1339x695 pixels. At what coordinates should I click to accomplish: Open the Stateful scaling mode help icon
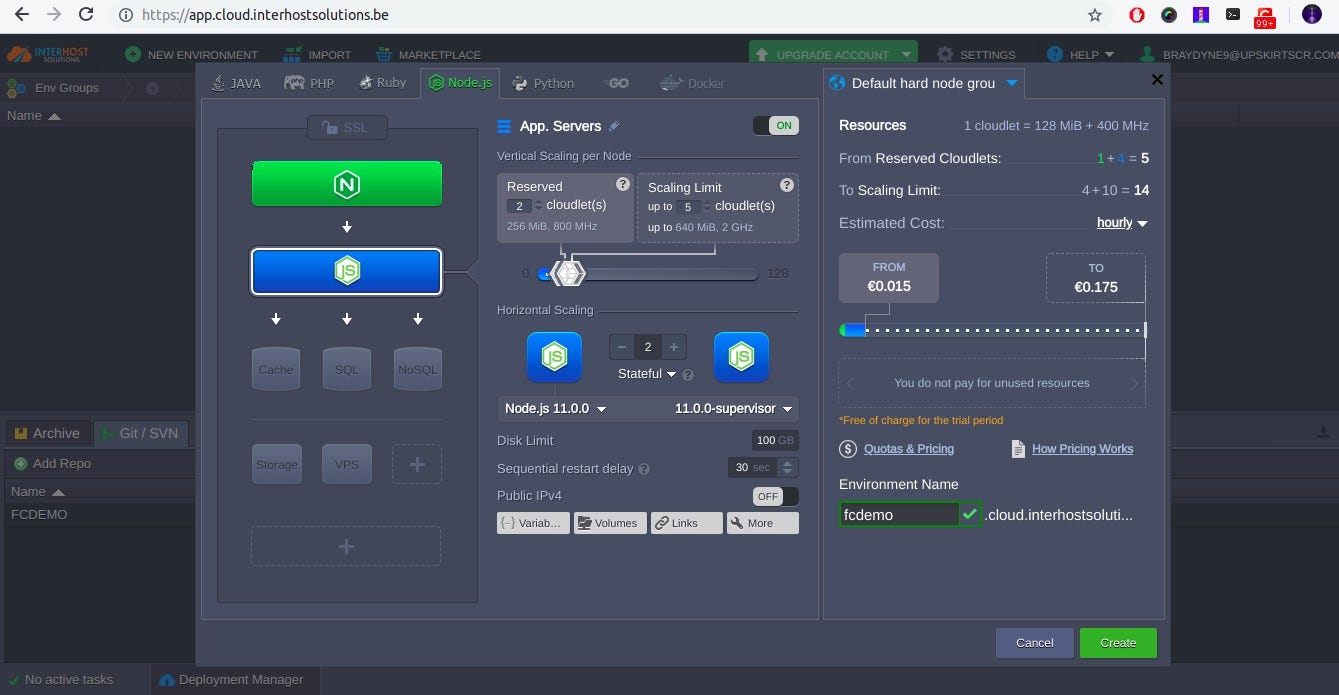point(687,374)
